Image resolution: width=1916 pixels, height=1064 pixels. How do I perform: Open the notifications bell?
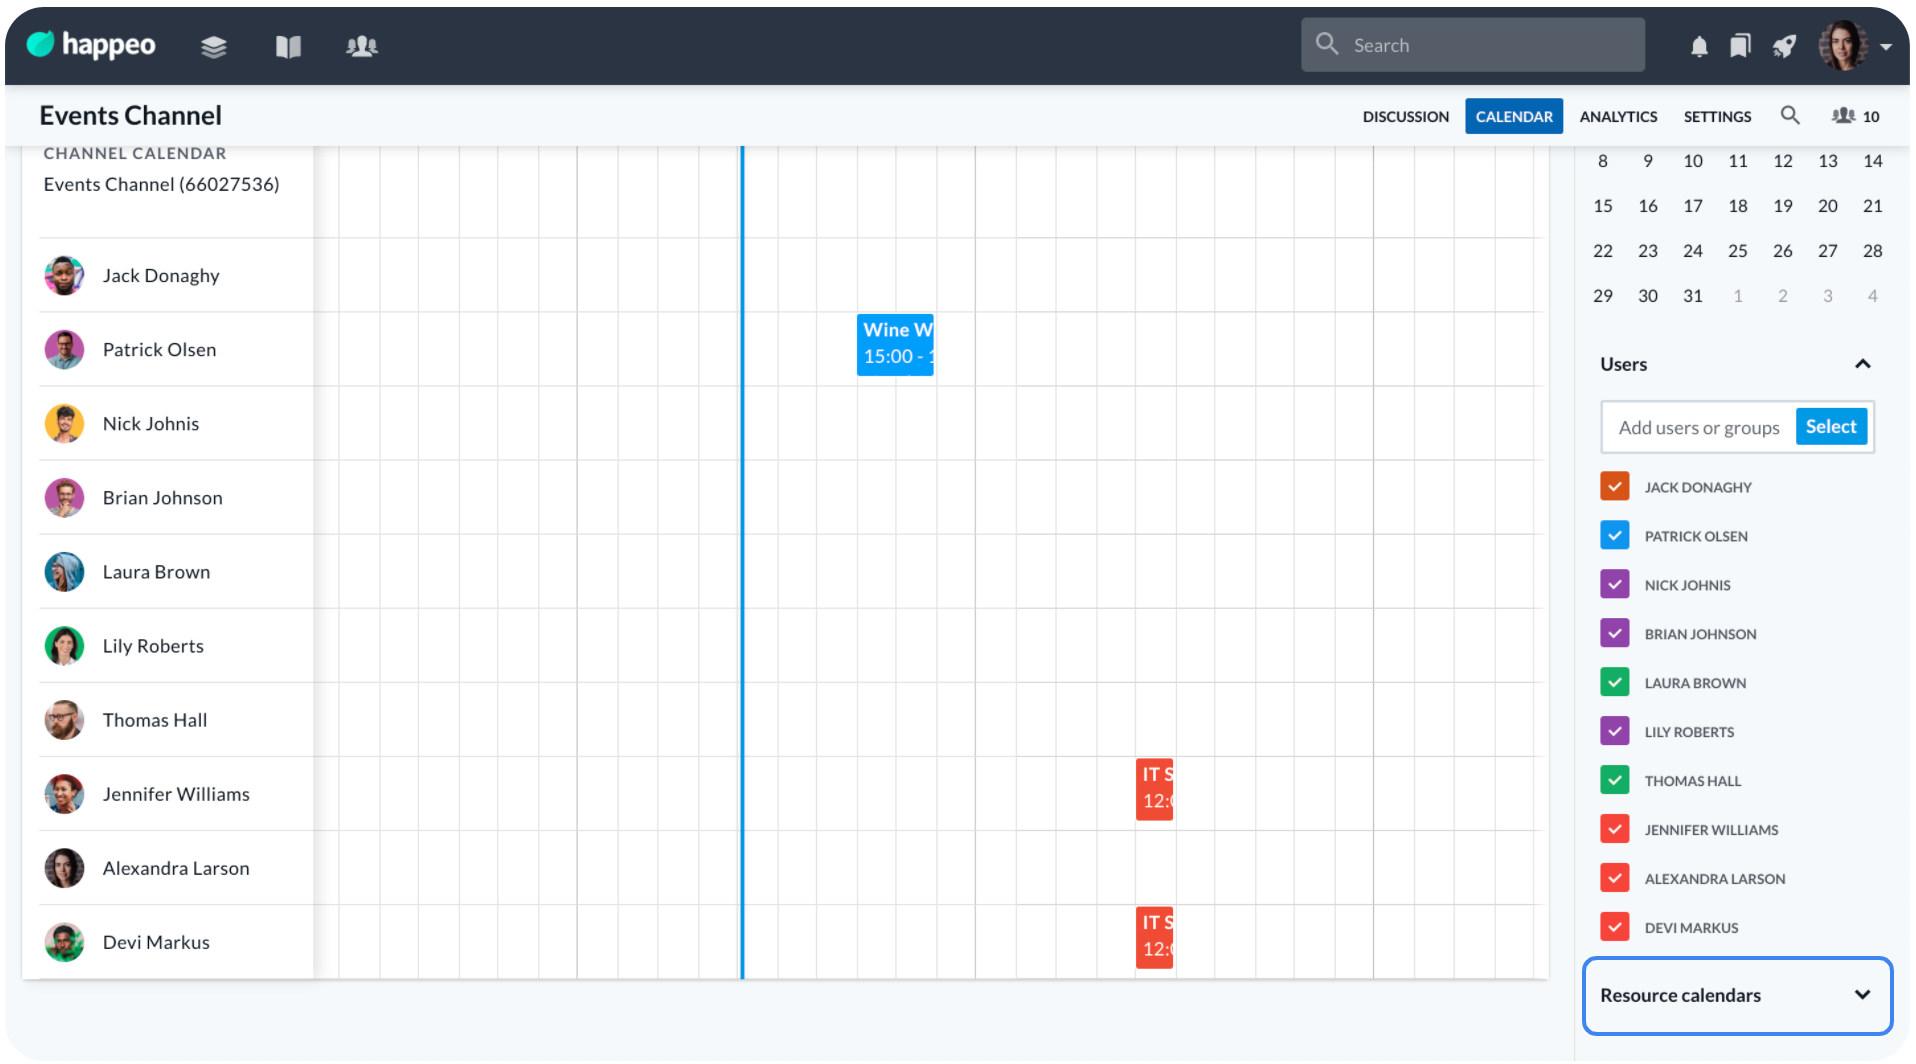point(1698,46)
